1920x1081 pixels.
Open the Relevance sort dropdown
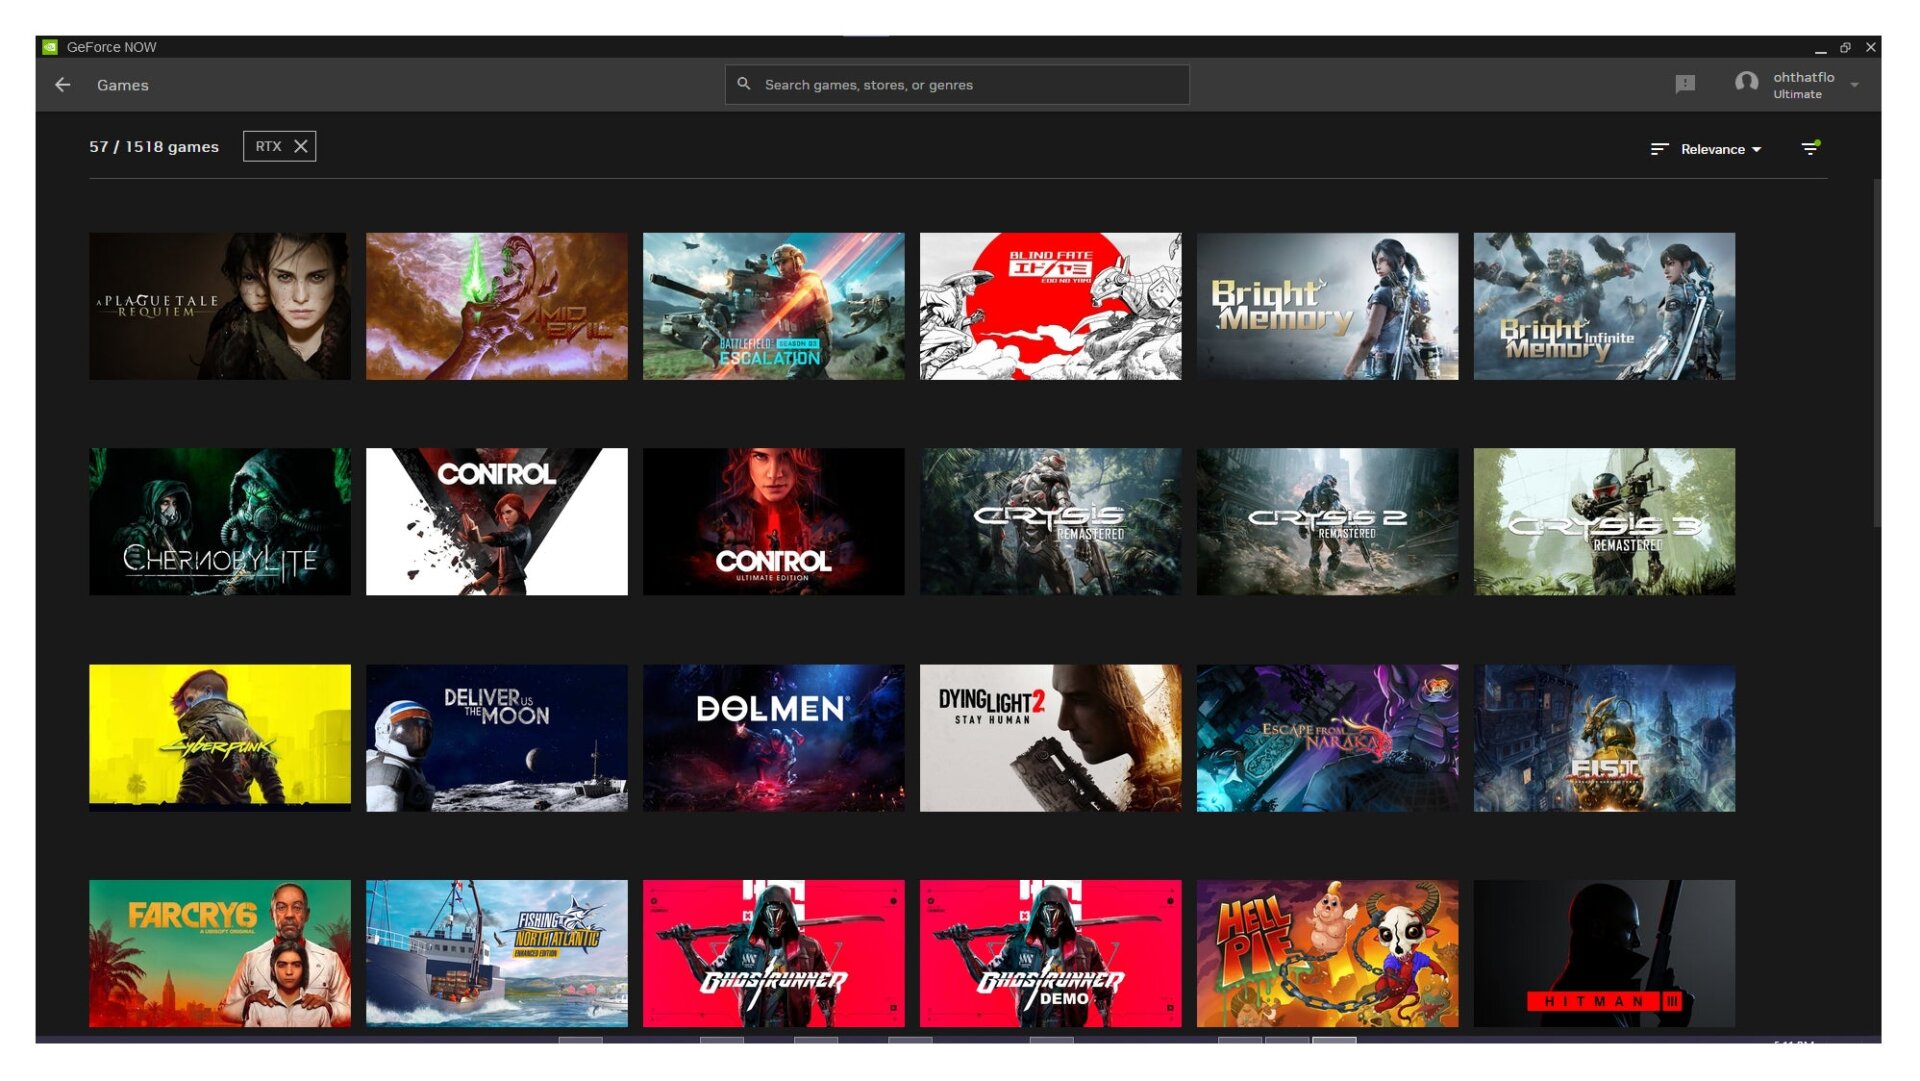click(x=1716, y=148)
